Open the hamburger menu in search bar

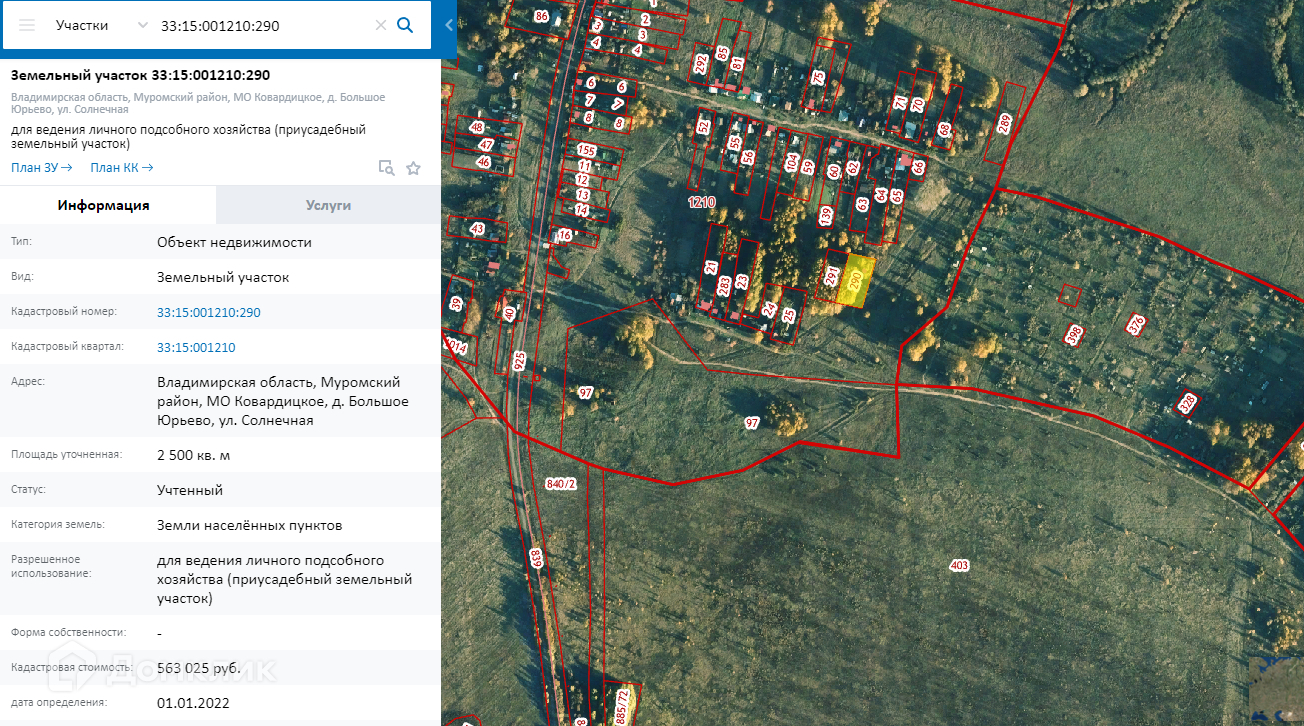(27, 25)
